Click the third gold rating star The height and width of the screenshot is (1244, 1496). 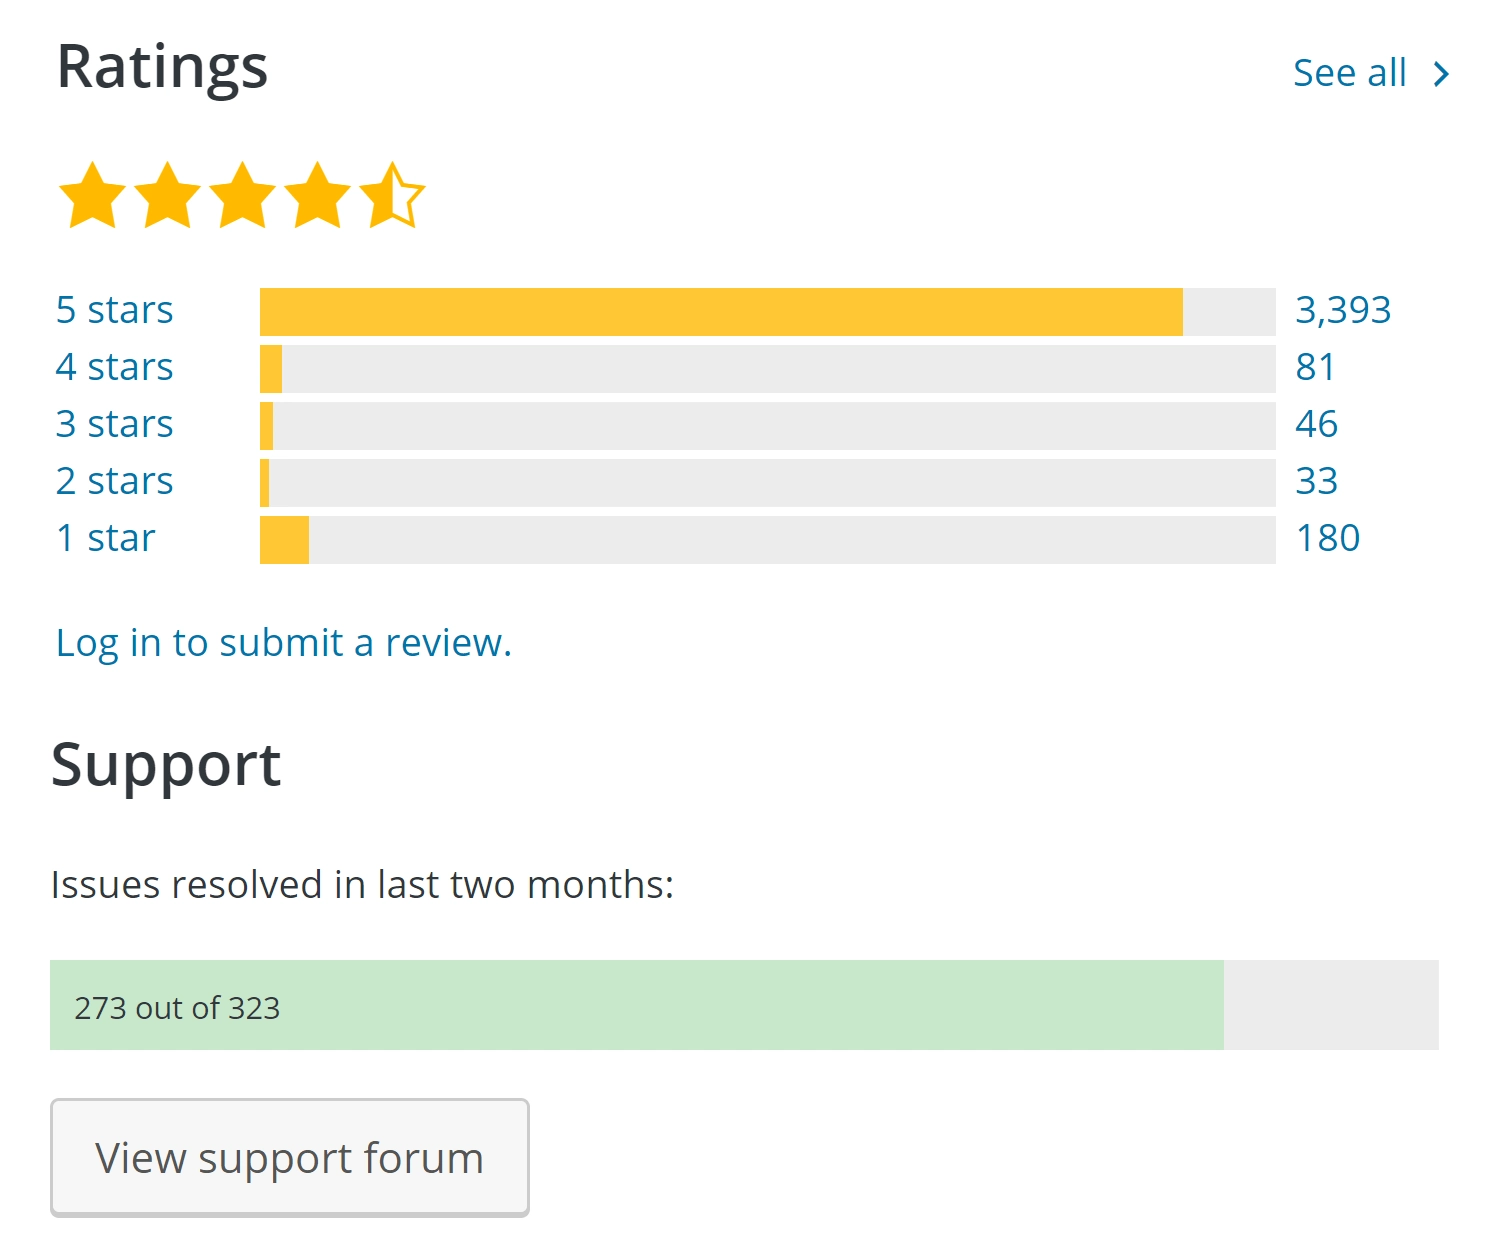click(x=242, y=196)
